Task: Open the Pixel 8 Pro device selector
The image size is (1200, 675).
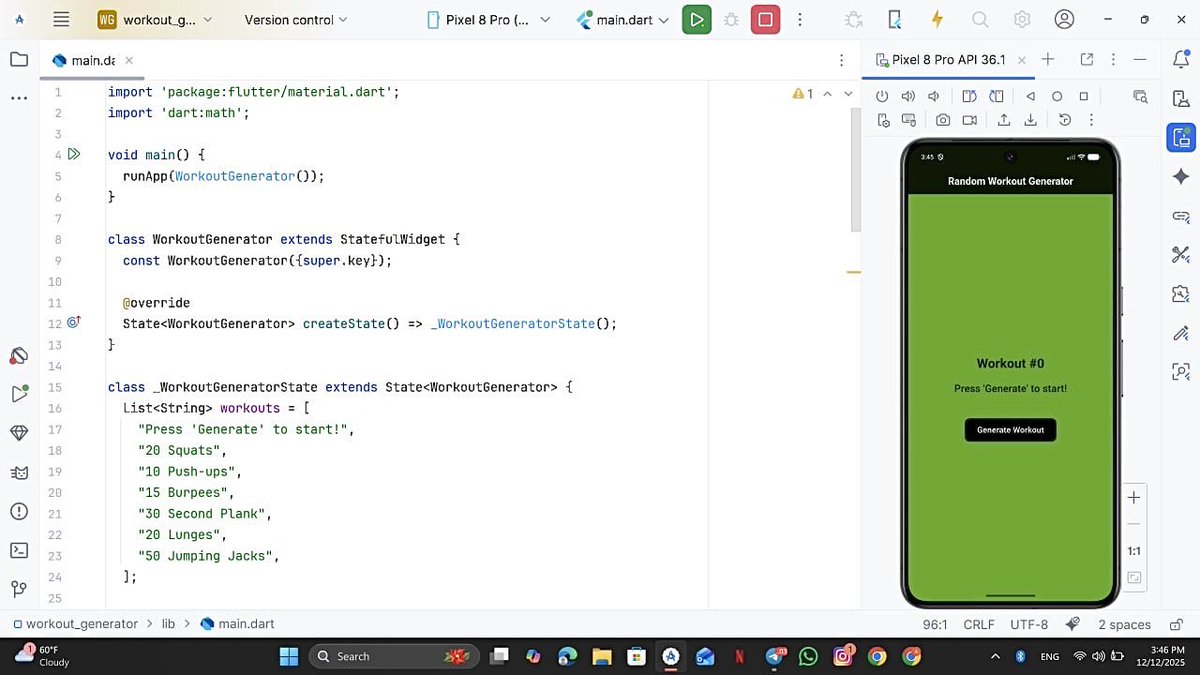Action: click(x=488, y=19)
